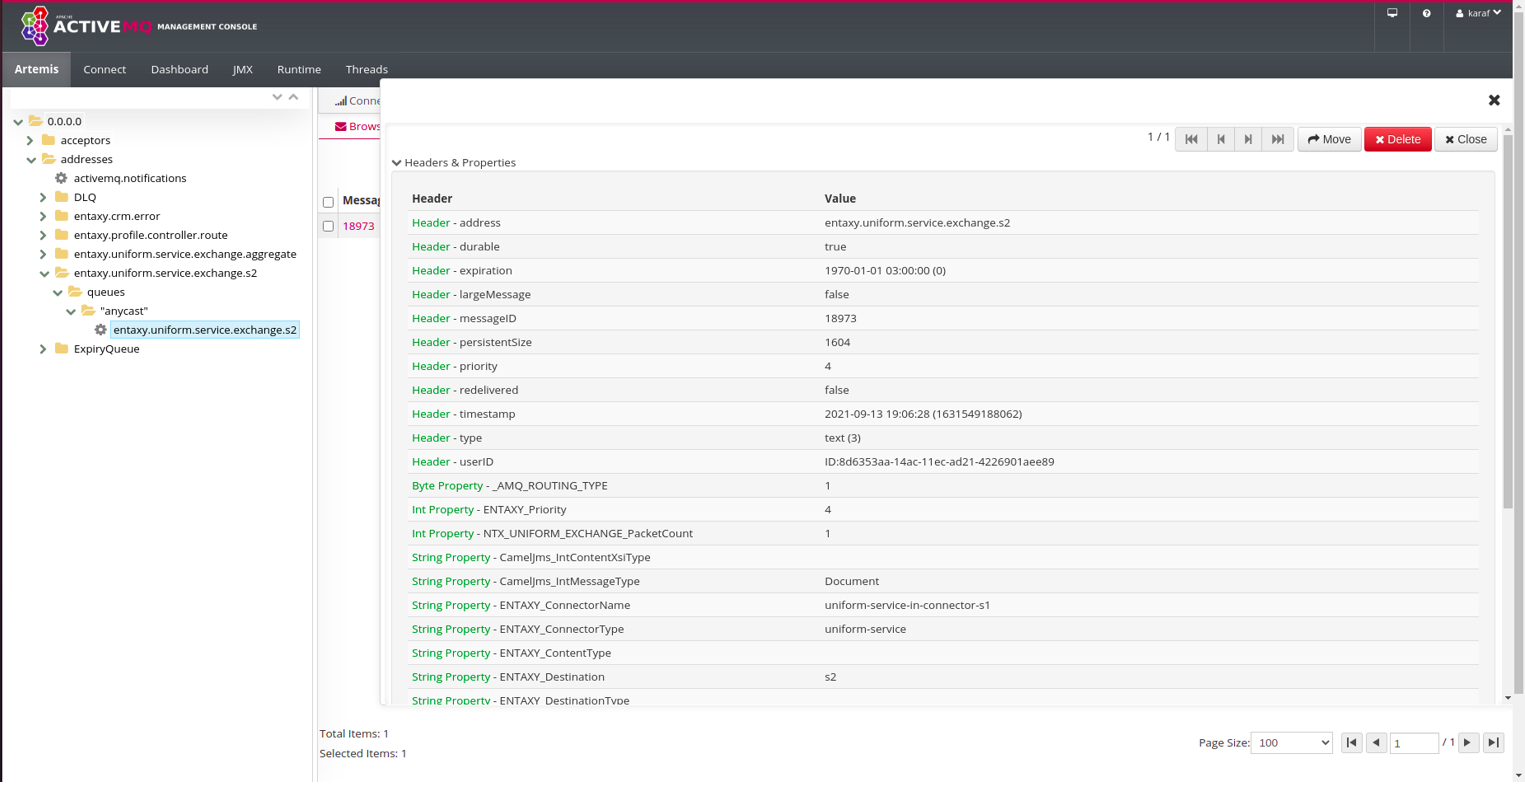Click the X icon closing message panel
The height and width of the screenshot is (787, 1525).
[x=1494, y=100]
